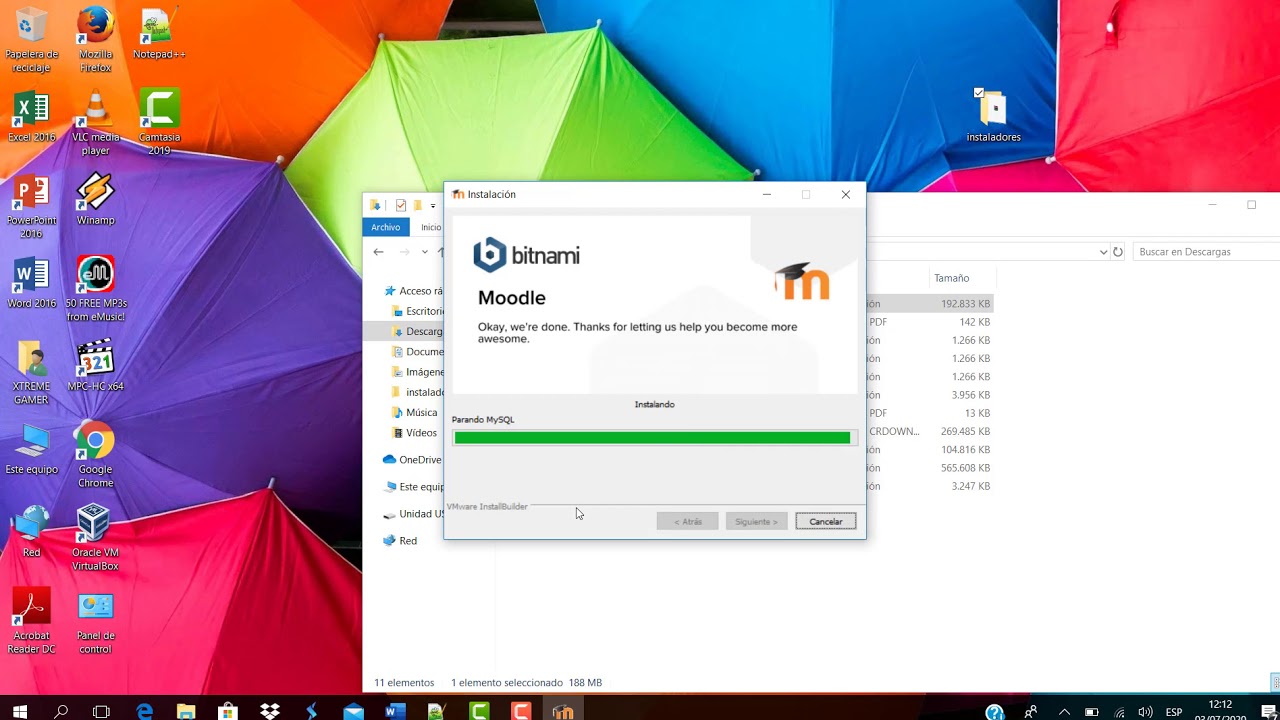Sort files by the Tamaño column
This screenshot has height=720, width=1280.
click(x=951, y=278)
